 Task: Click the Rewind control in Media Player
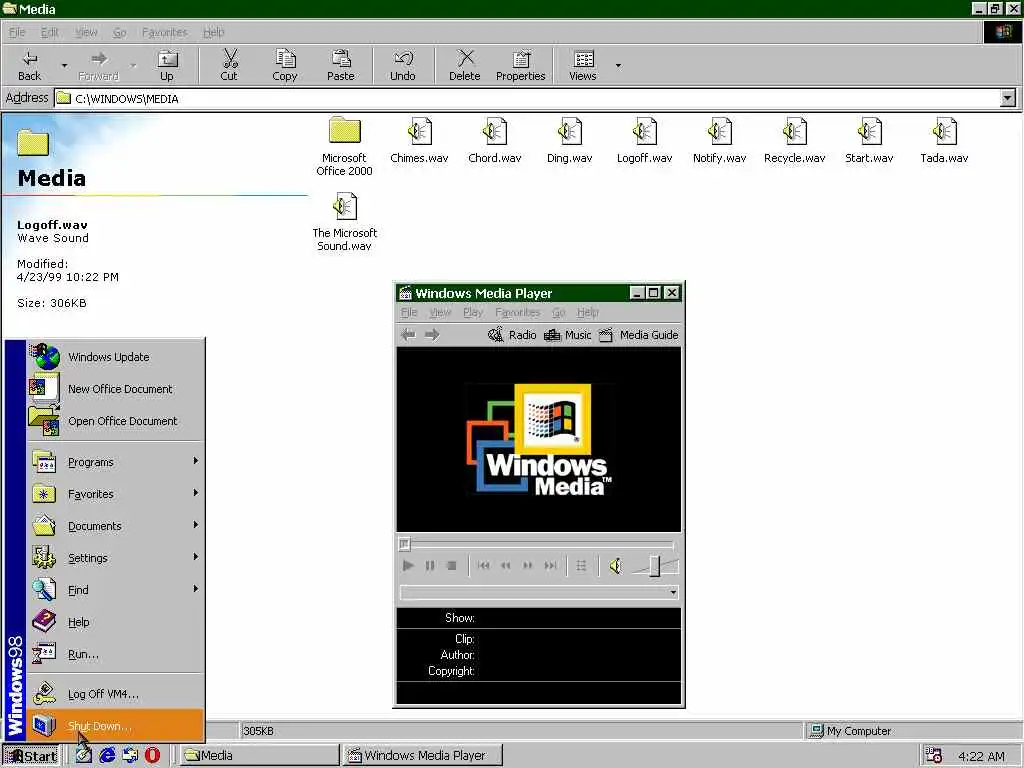pos(505,566)
